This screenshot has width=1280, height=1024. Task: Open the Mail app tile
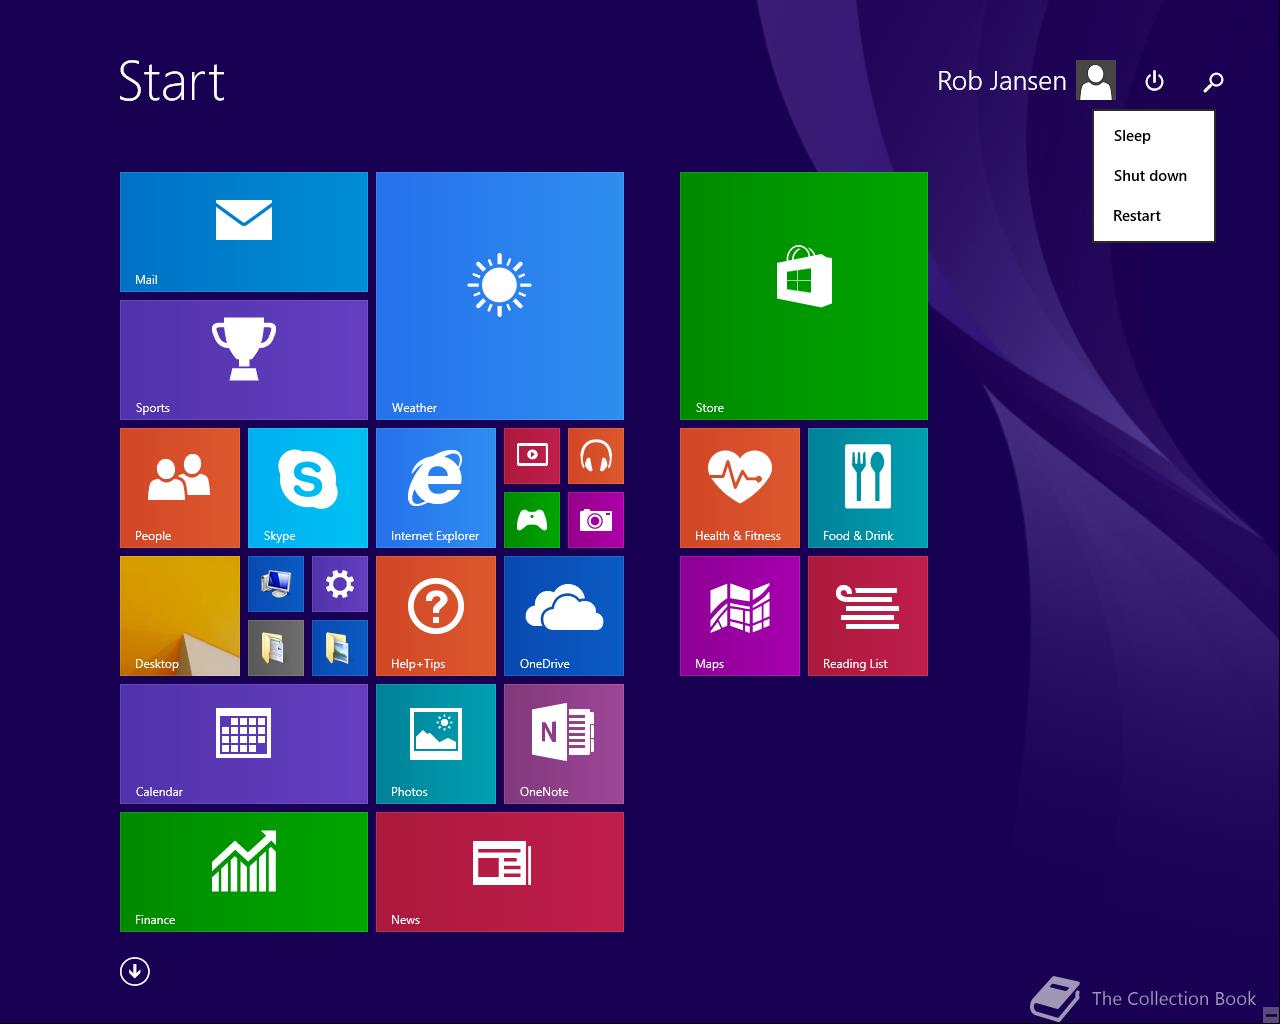(x=243, y=230)
